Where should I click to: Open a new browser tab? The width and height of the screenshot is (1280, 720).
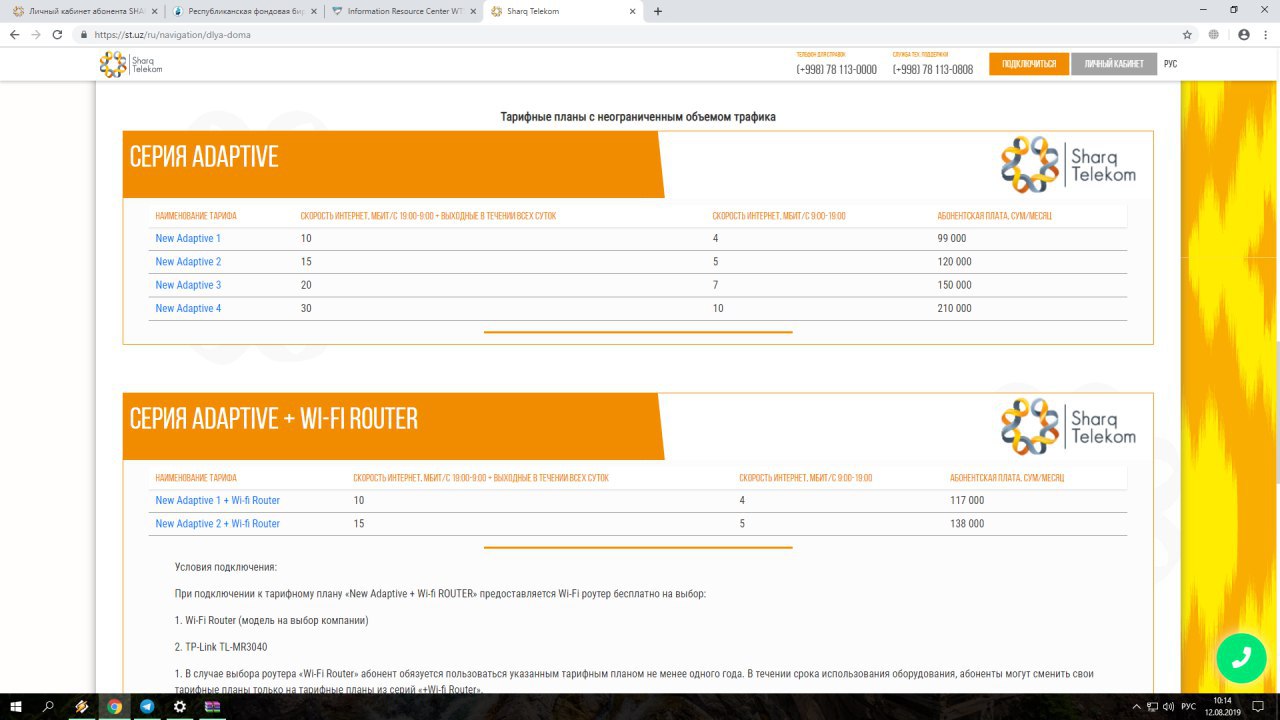658,11
